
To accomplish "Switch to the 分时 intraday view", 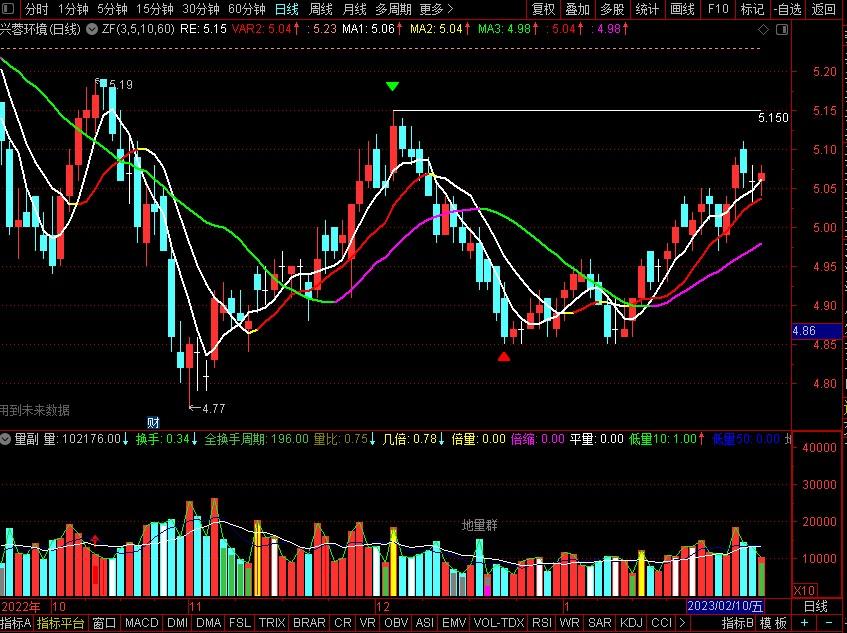I will coord(36,9).
